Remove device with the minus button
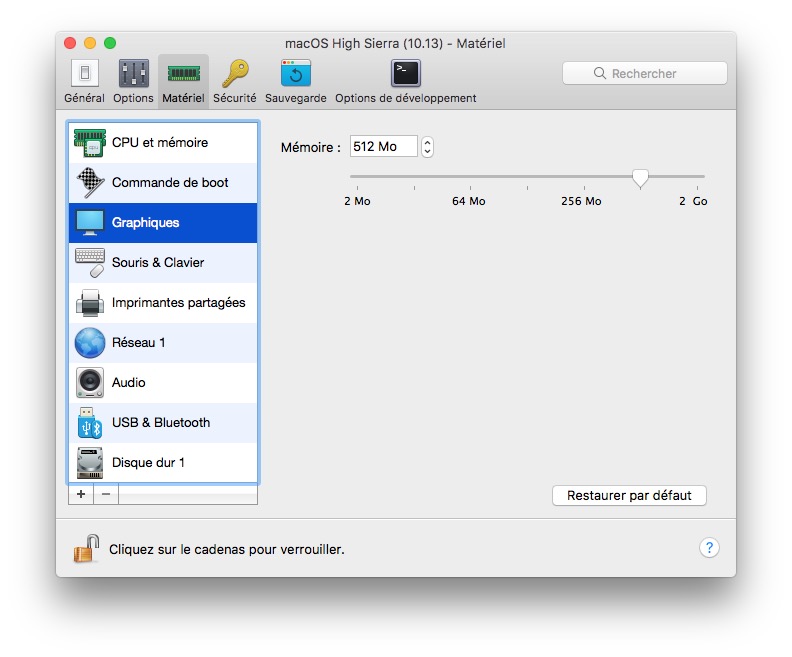 (106, 494)
